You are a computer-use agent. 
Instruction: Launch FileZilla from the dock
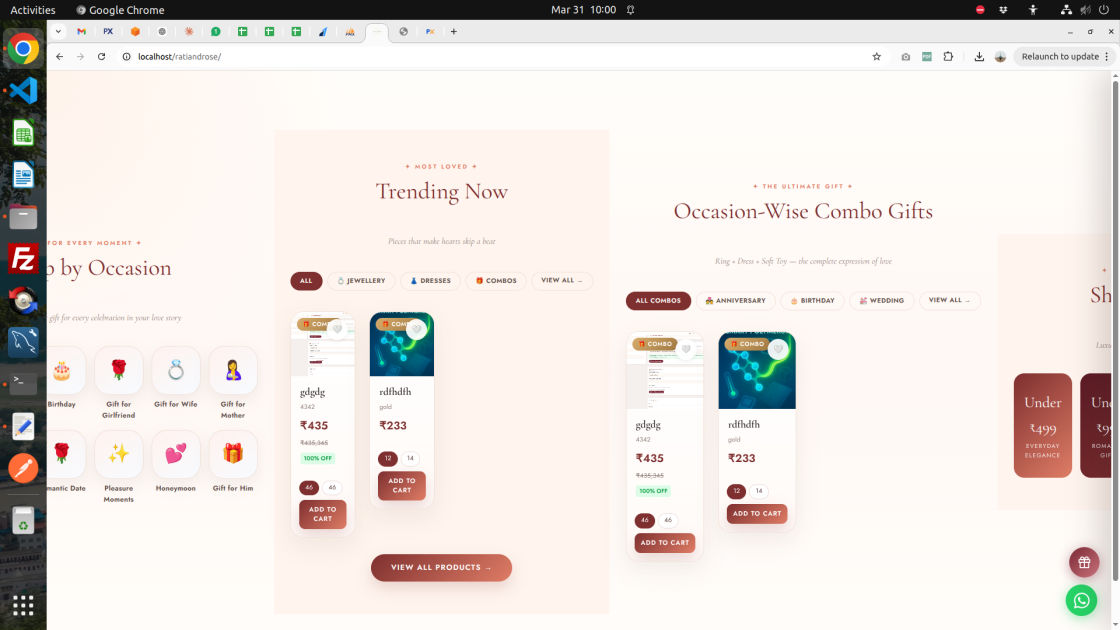tap(23, 258)
